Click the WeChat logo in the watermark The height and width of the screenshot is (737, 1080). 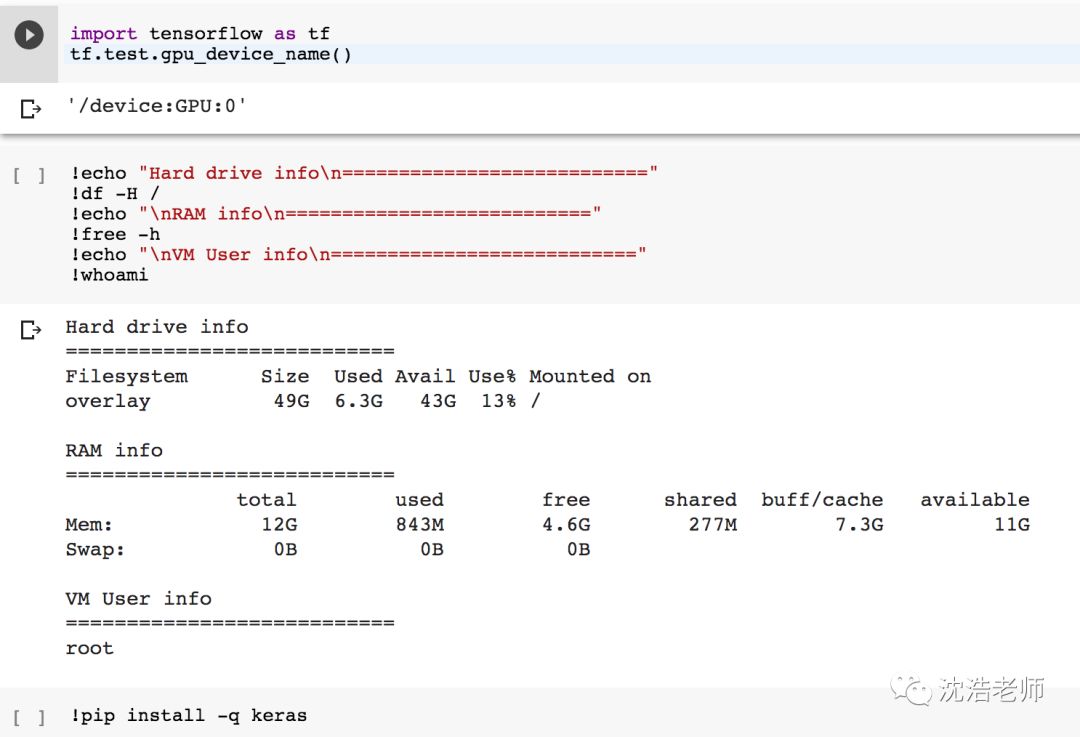pyautogui.click(x=909, y=689)
